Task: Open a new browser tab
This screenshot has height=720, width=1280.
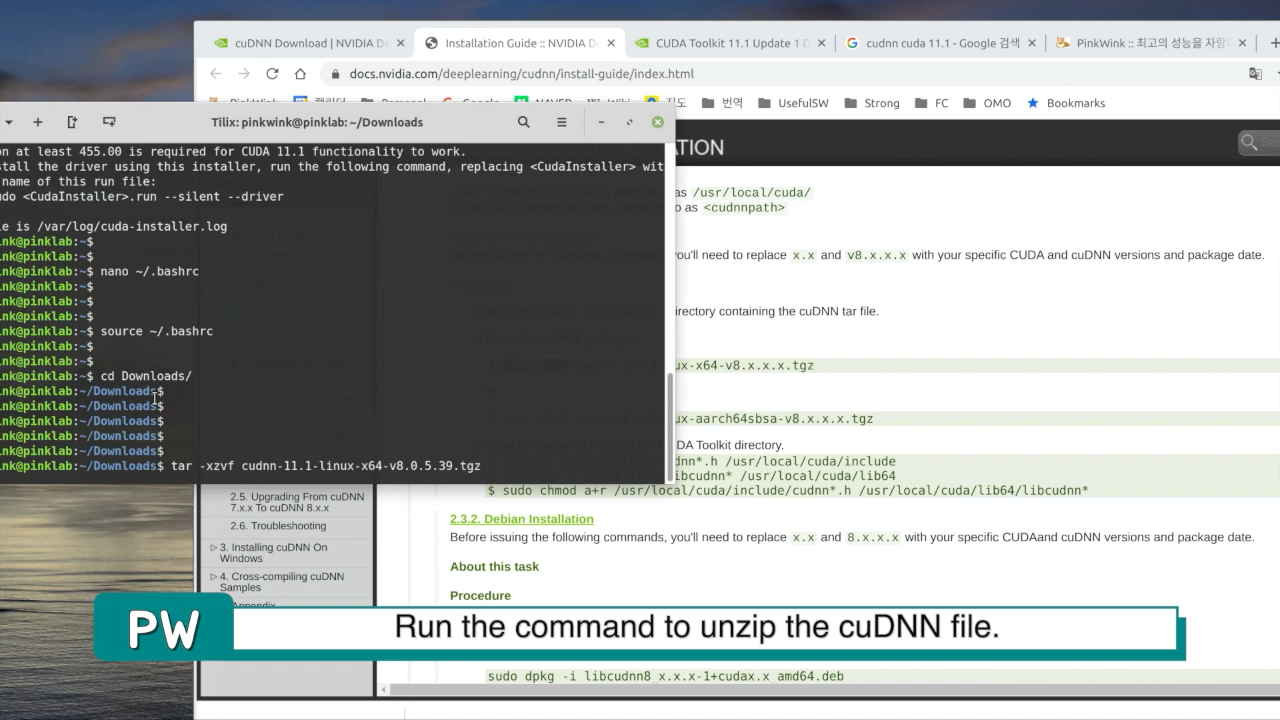Action: (x=1273, y=43)
